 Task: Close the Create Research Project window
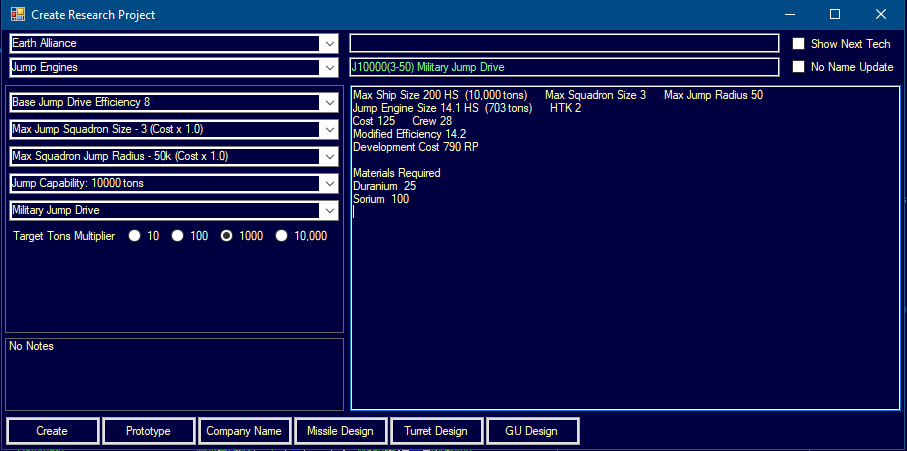[881, 14]
